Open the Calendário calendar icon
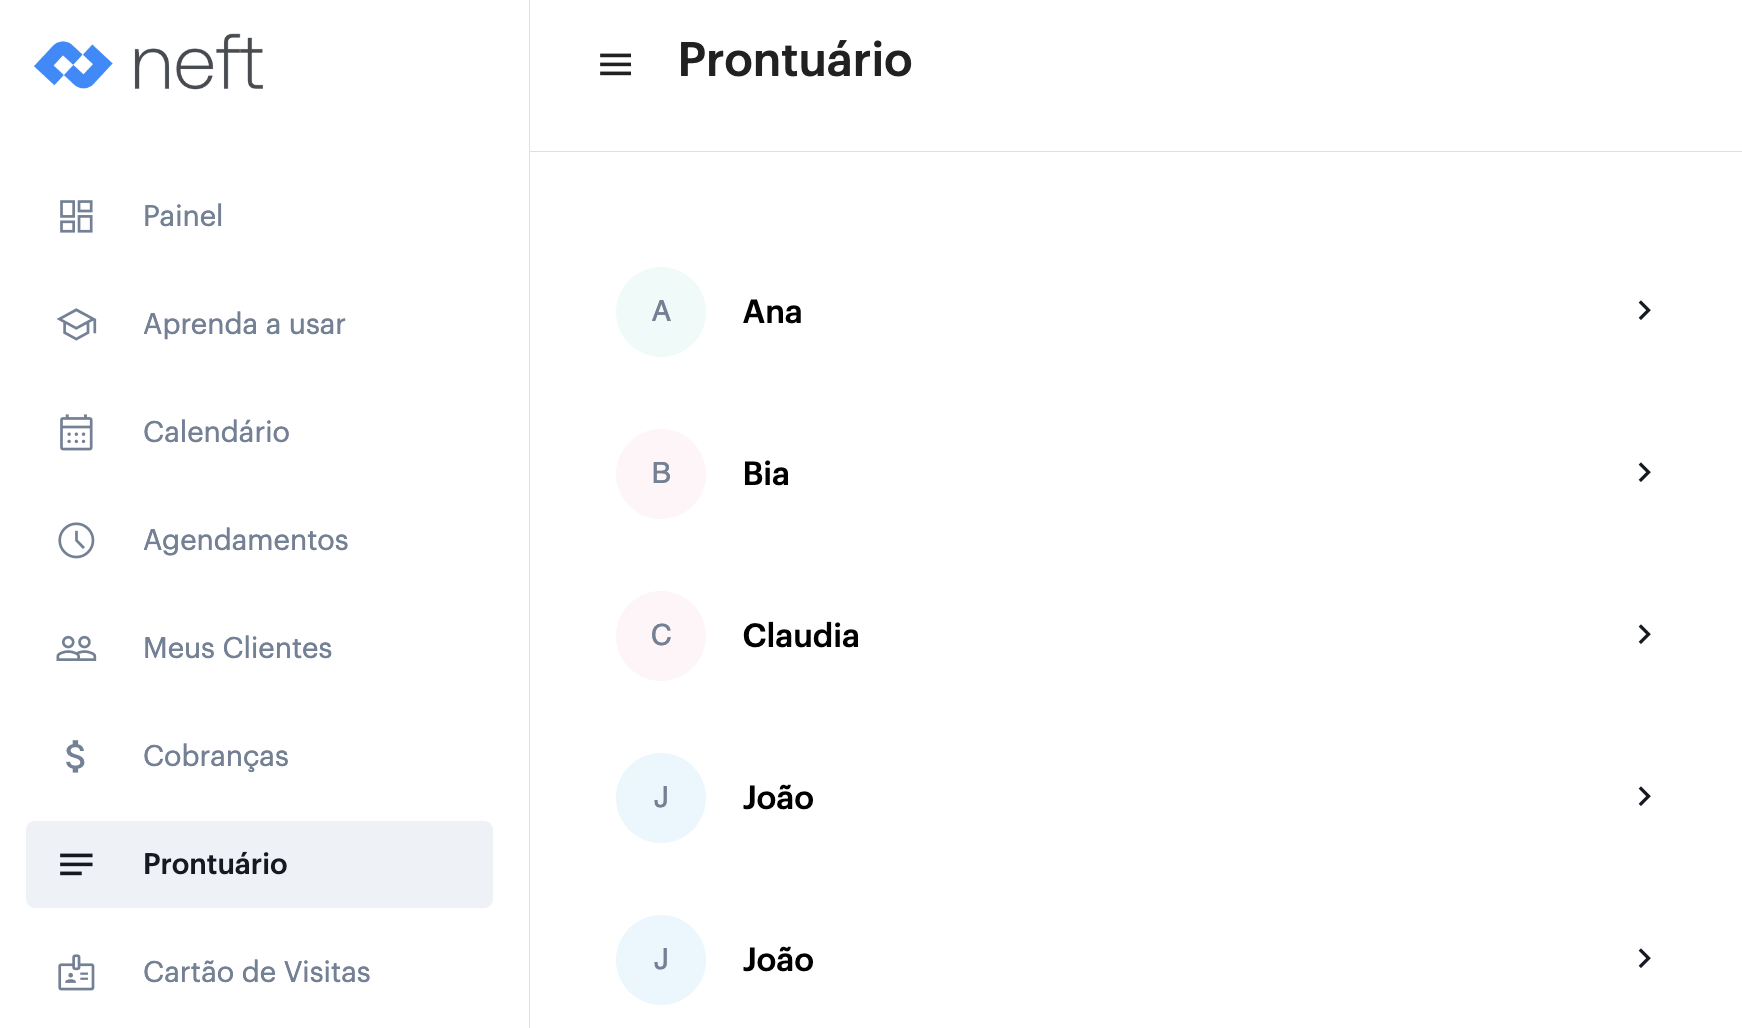The height and width of the screenshot is (1028, 1742). 76,432
